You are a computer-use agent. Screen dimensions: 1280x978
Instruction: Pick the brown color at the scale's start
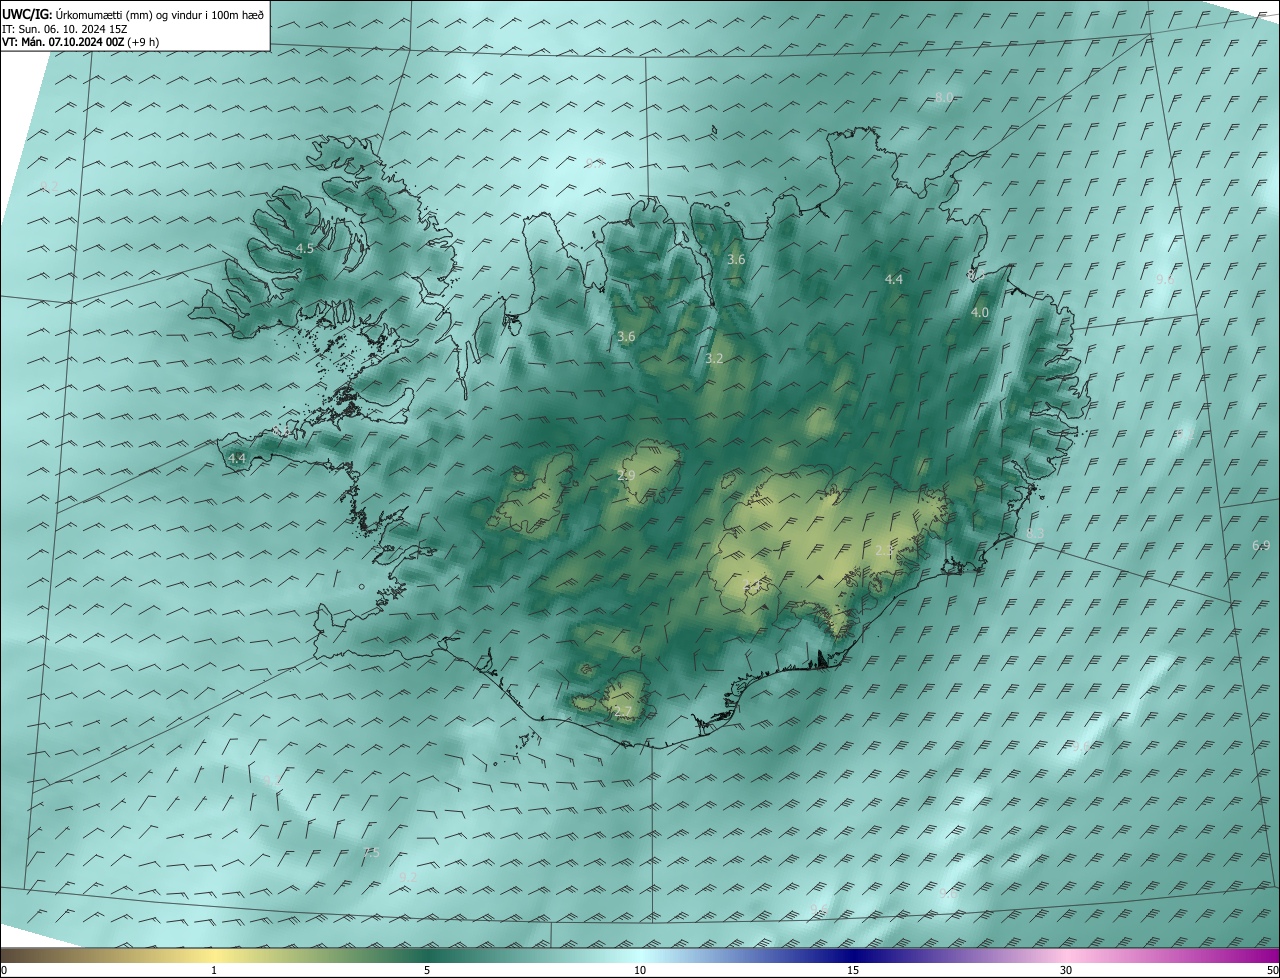(x=8, y=955)
